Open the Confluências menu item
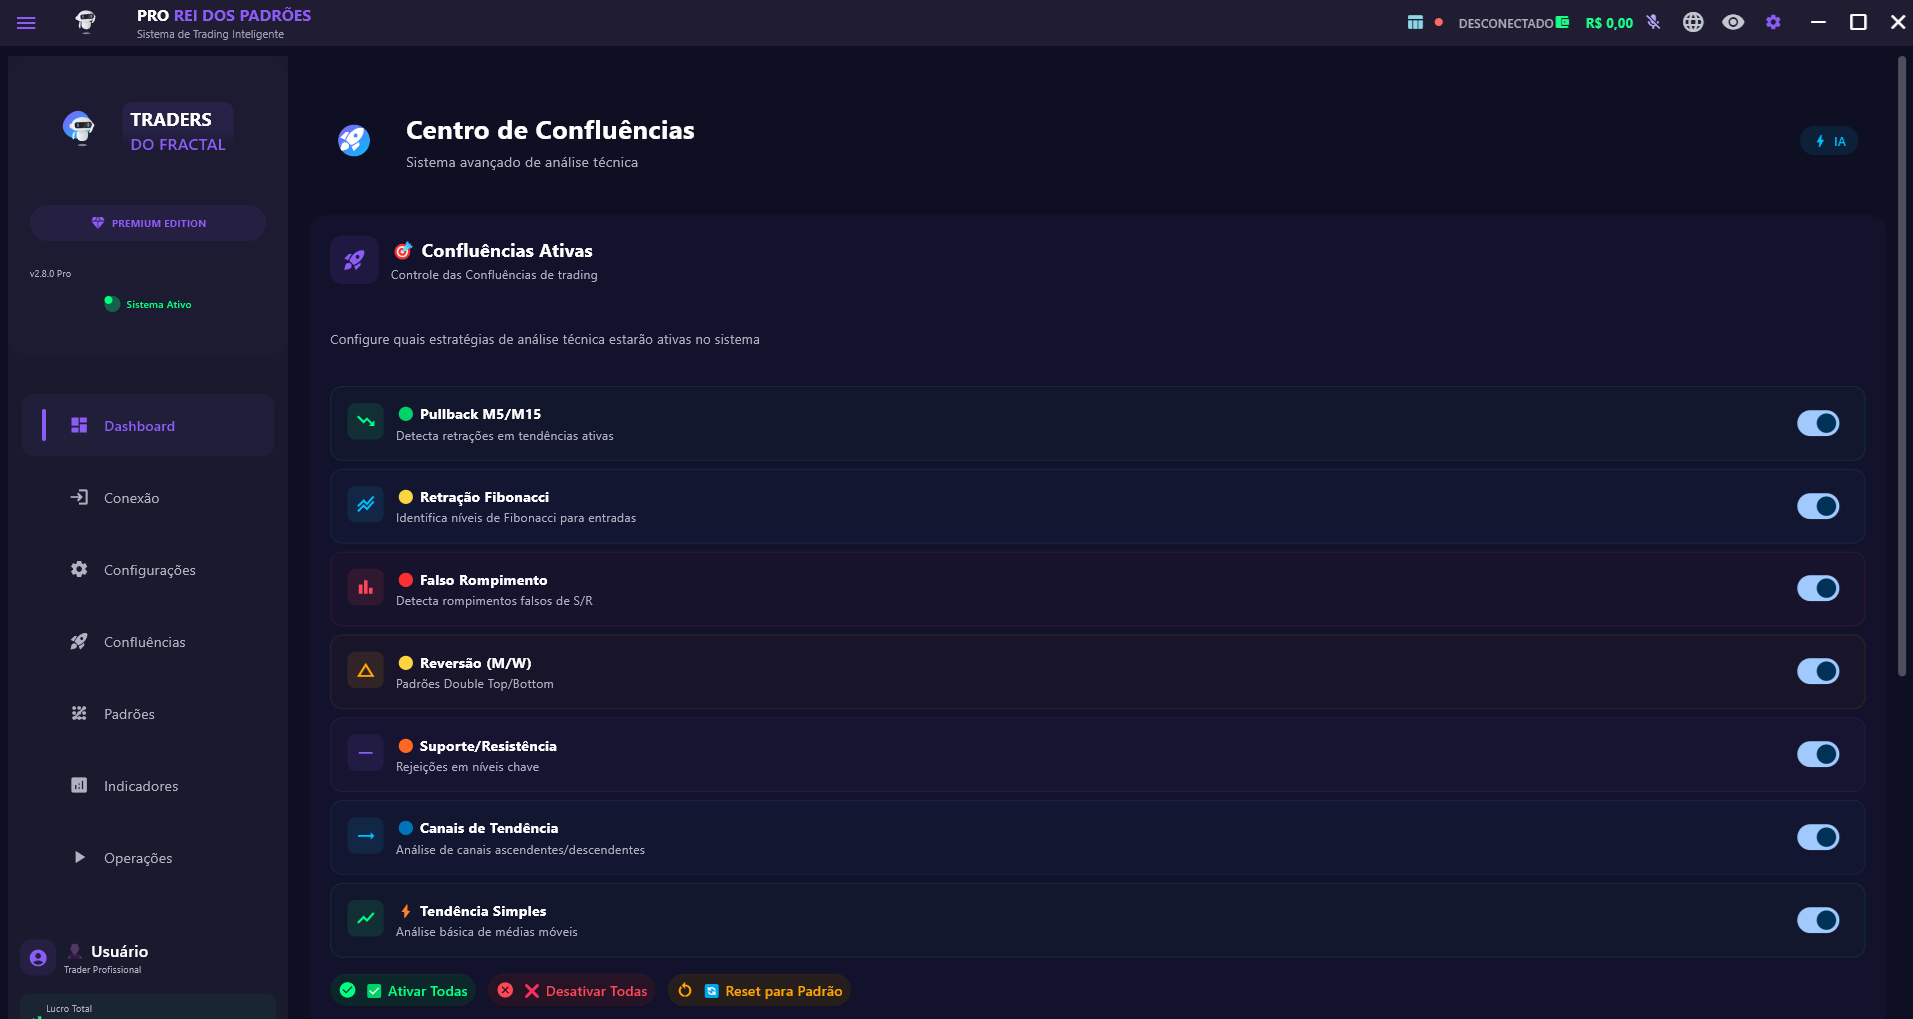 tap(144, 642)
